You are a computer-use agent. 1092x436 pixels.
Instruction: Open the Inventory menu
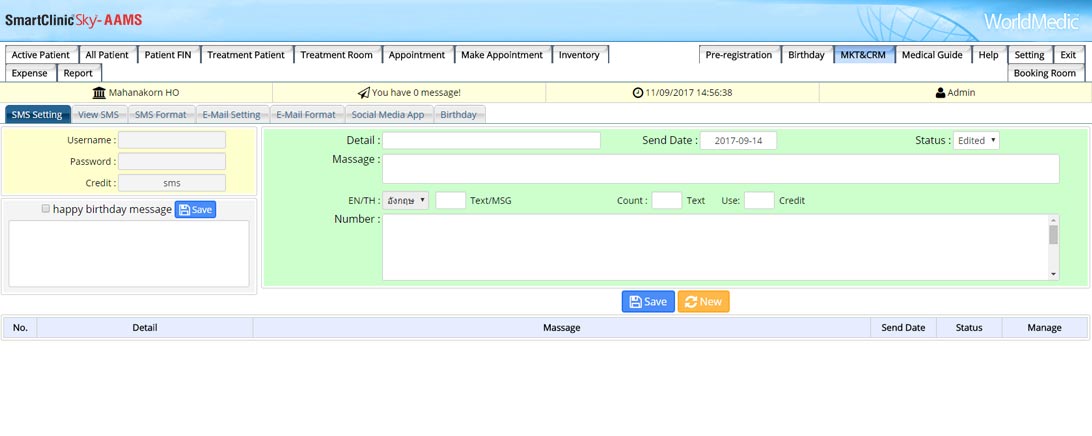[x=579, y=55]
